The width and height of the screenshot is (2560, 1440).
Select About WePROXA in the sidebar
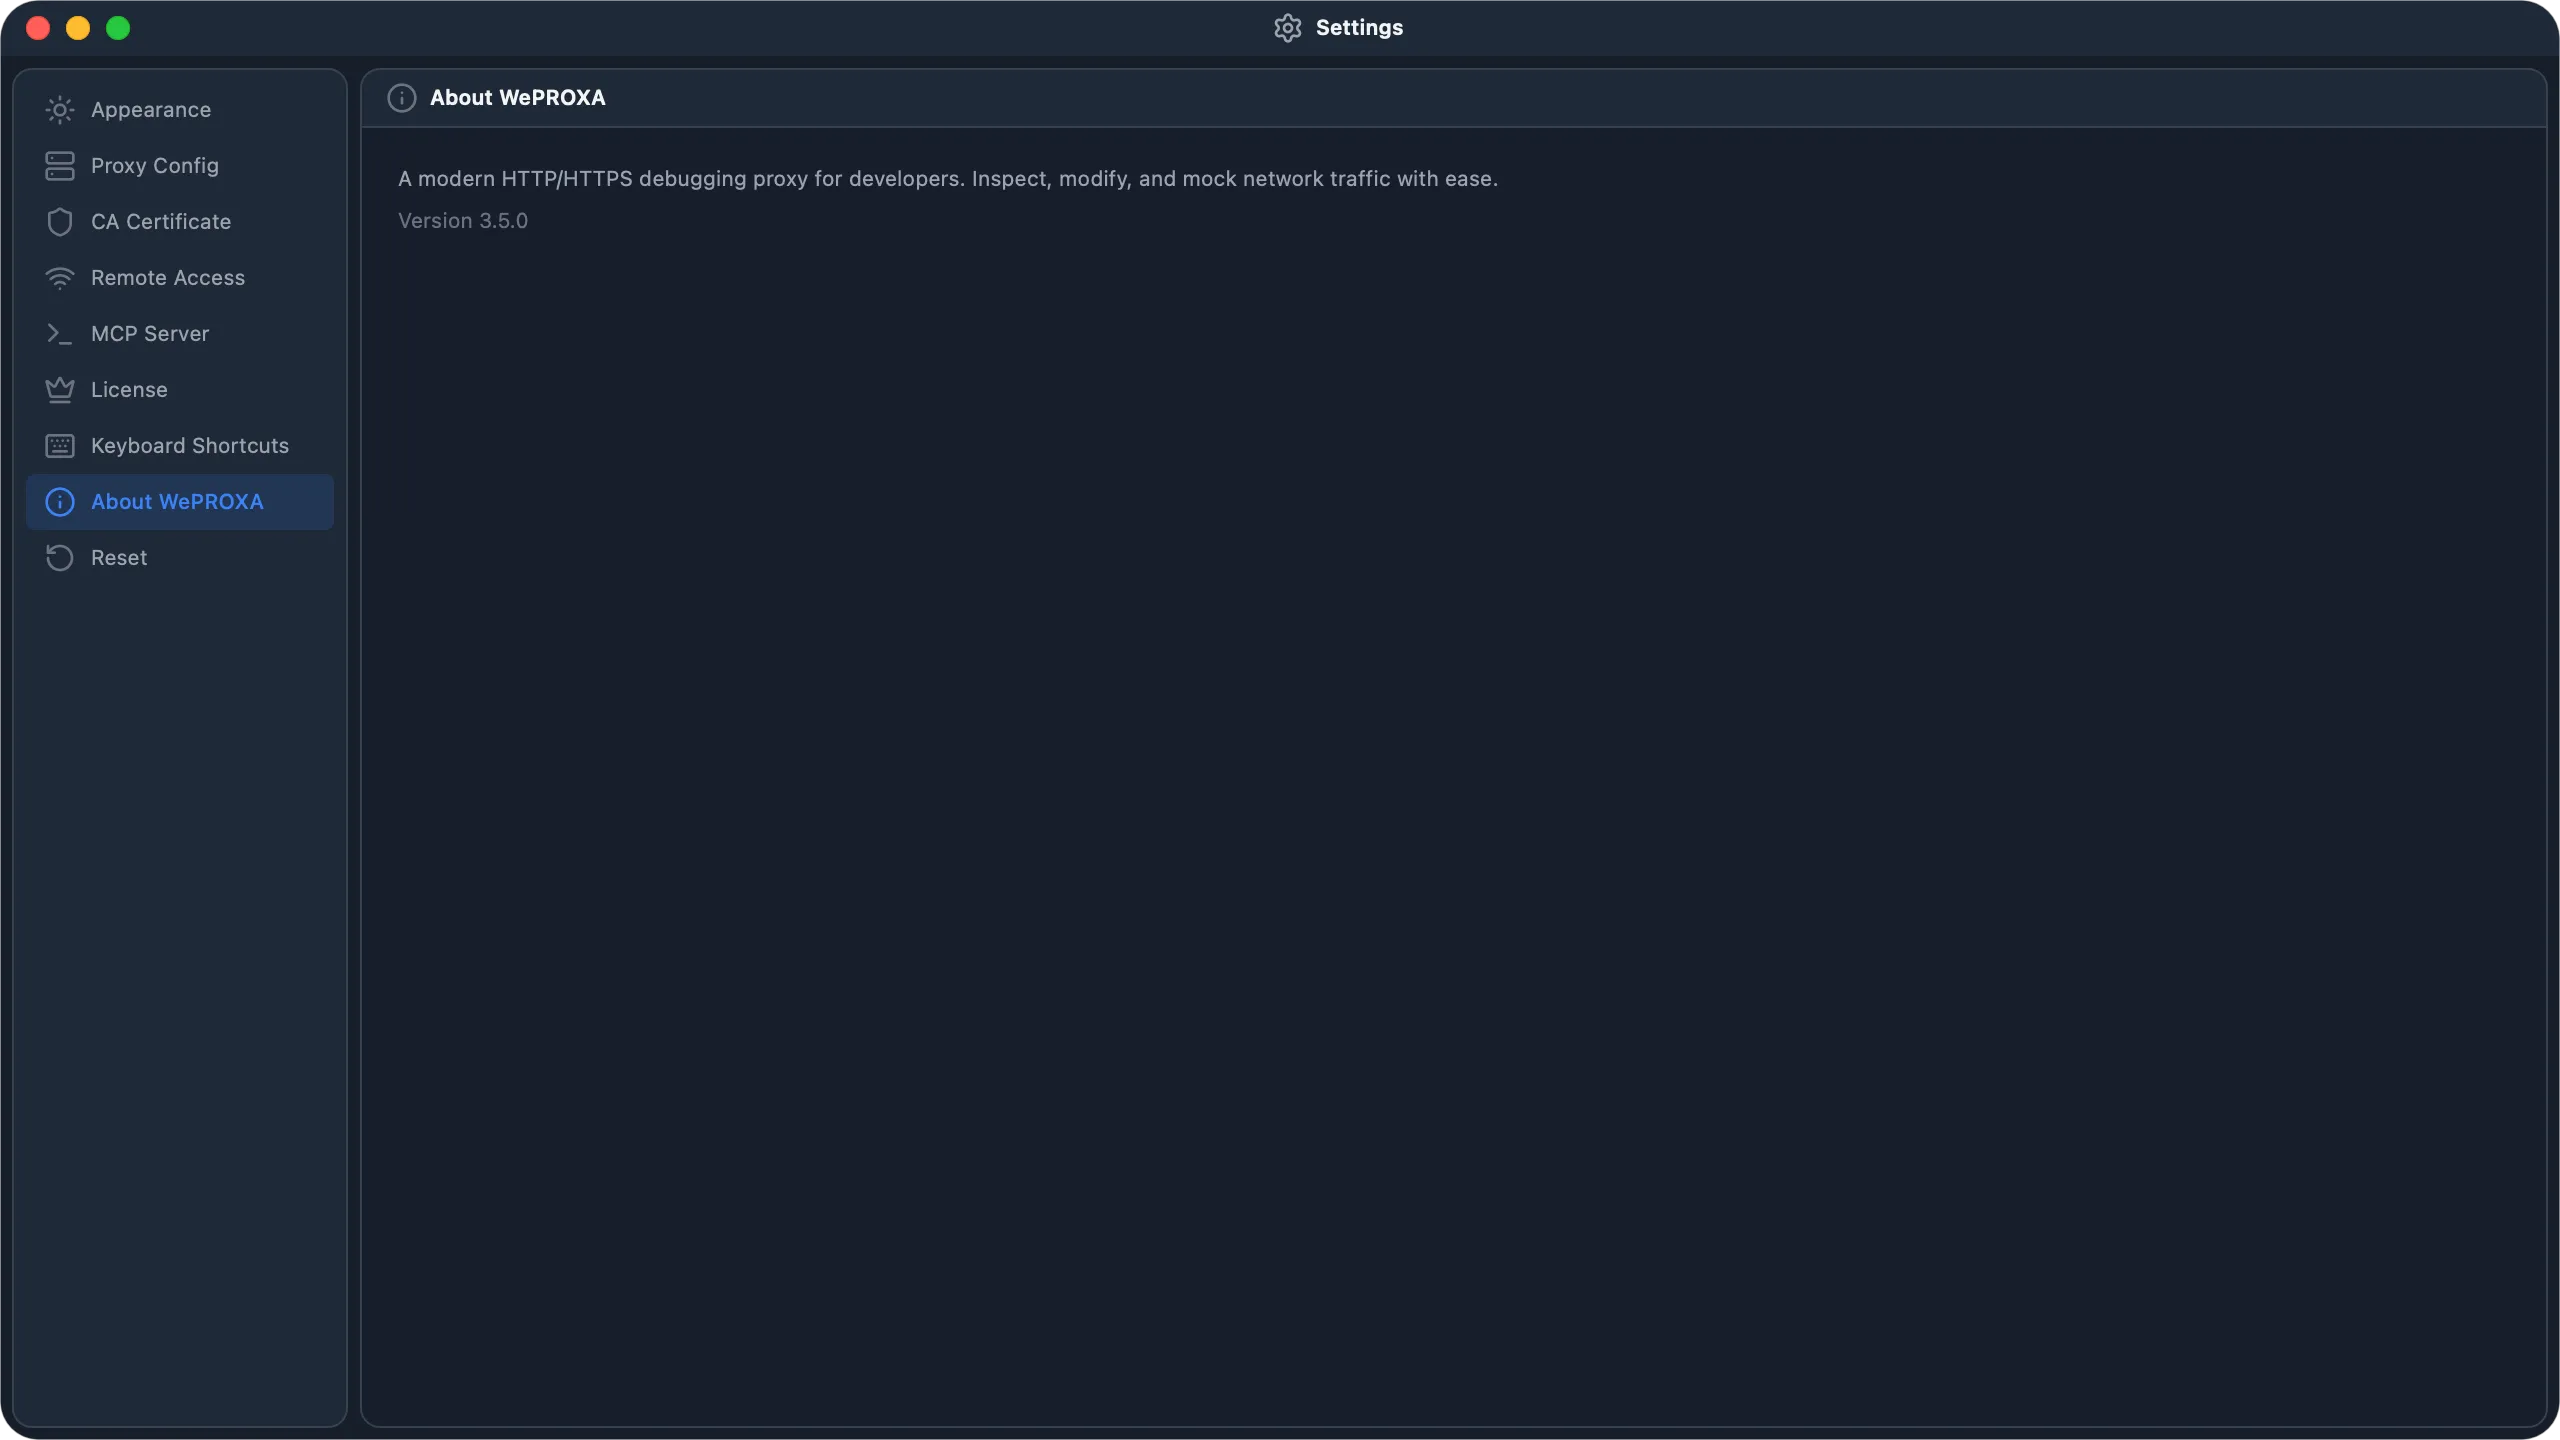(x=180, y=502)
